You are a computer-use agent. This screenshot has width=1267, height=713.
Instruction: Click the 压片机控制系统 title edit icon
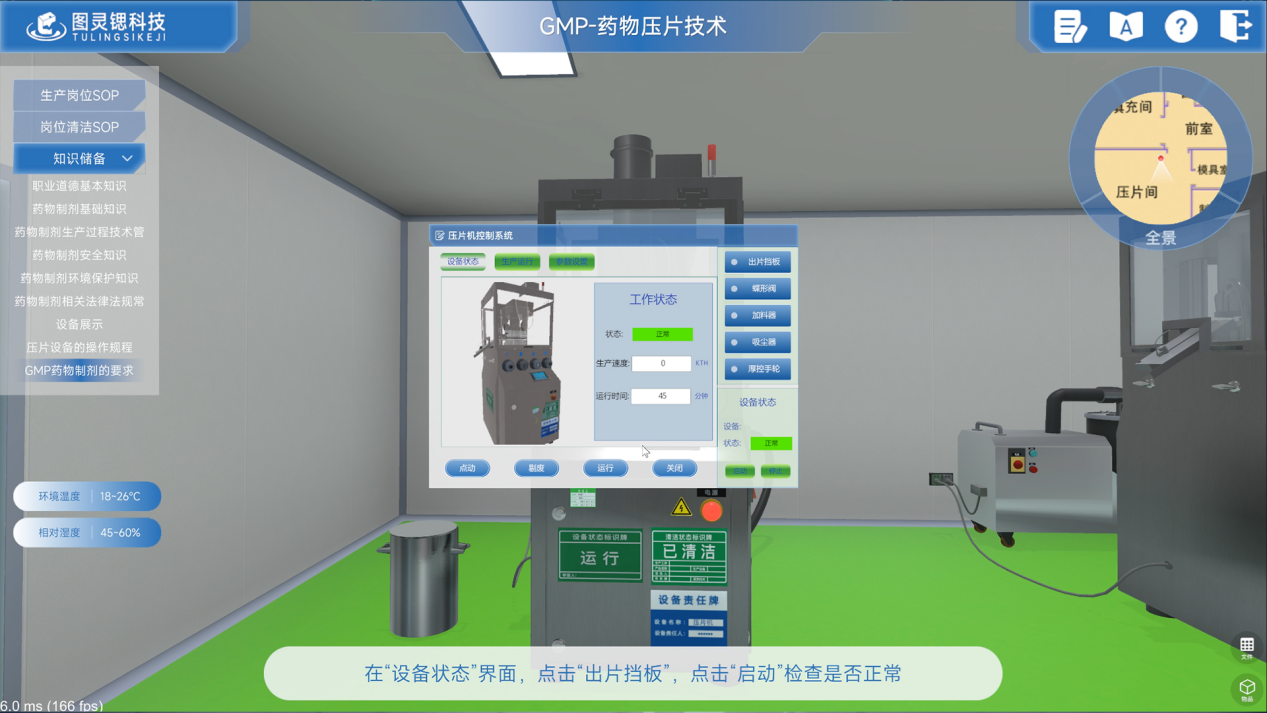439,236
